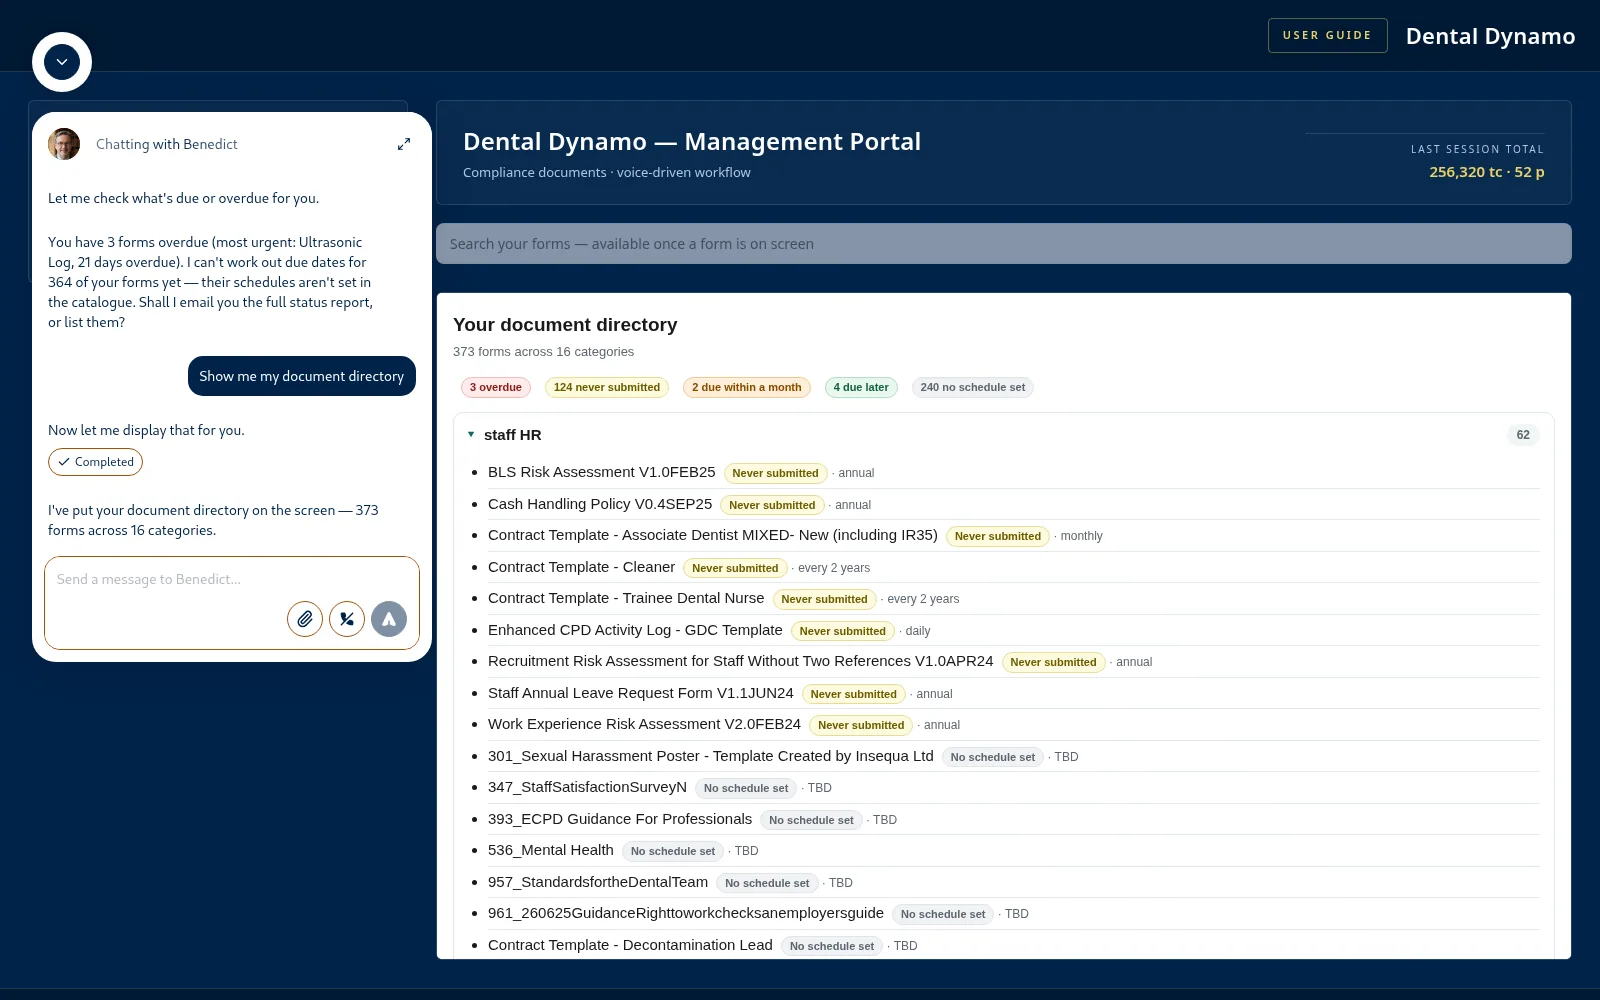Select the 2 due within a month badge

click(747, 387)
